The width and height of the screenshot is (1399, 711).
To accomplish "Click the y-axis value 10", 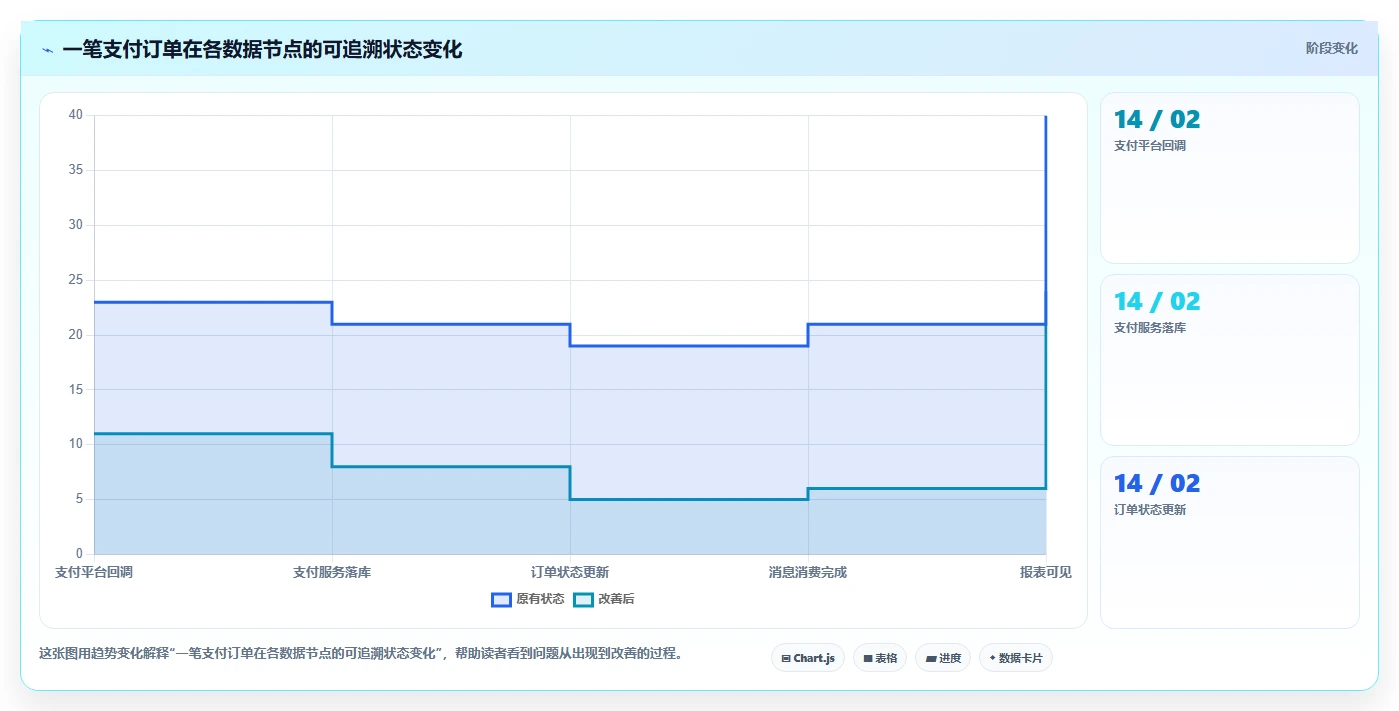I will (76, 444).
